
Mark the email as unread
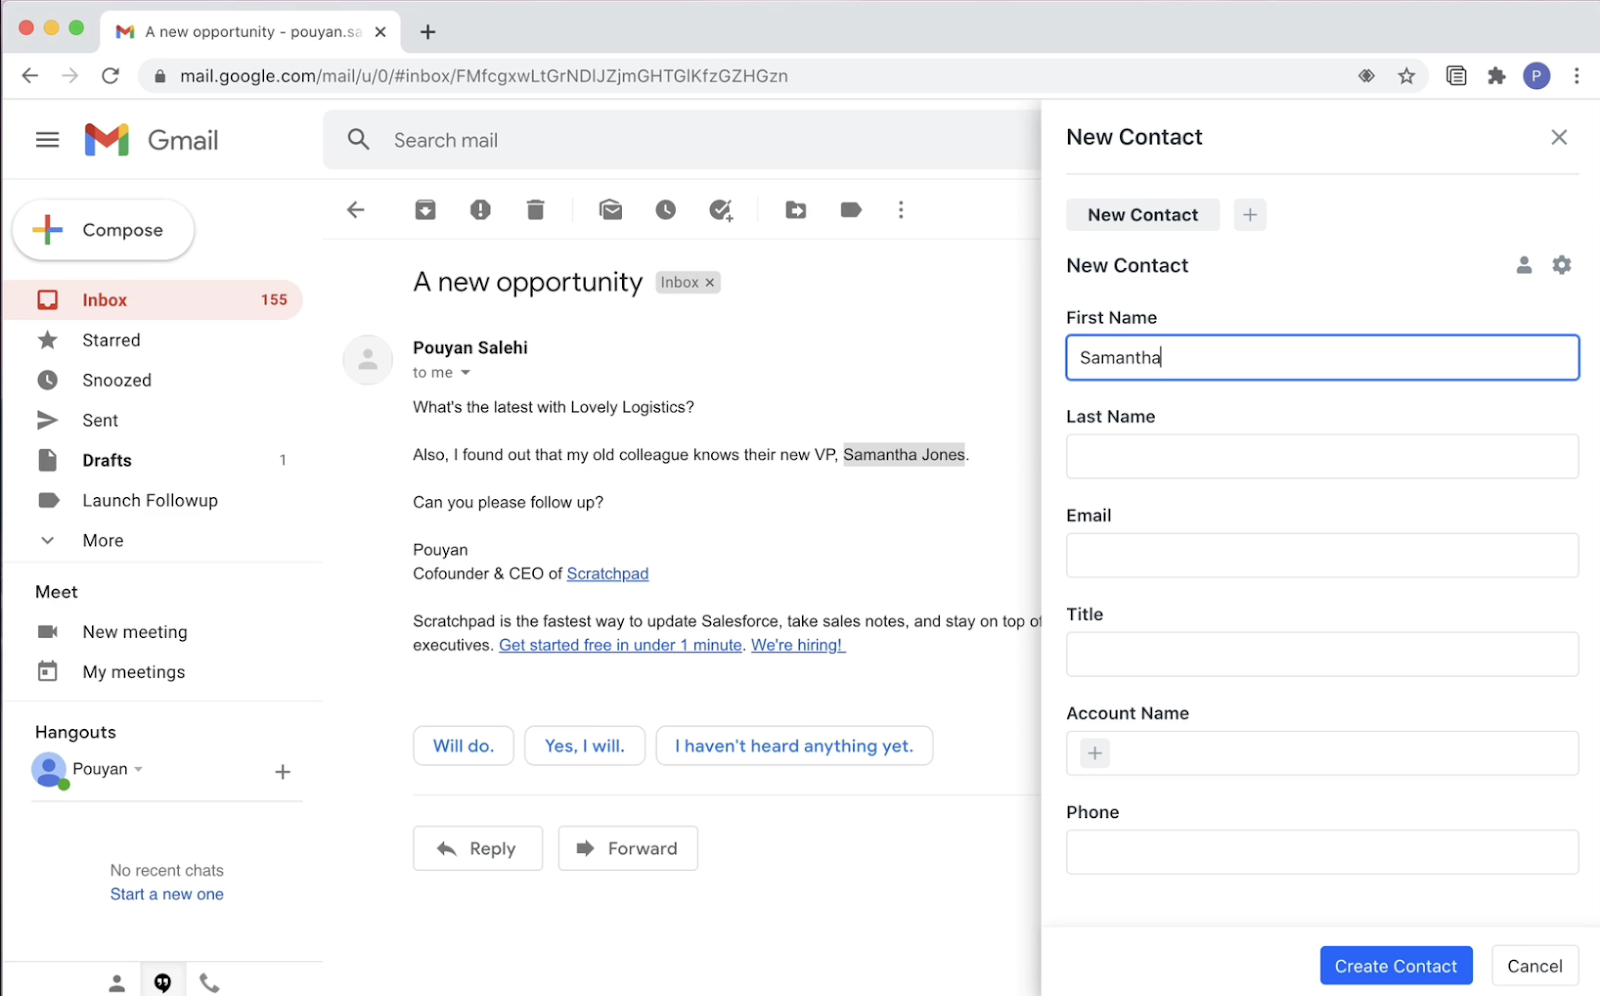click(x=611, y=210)
